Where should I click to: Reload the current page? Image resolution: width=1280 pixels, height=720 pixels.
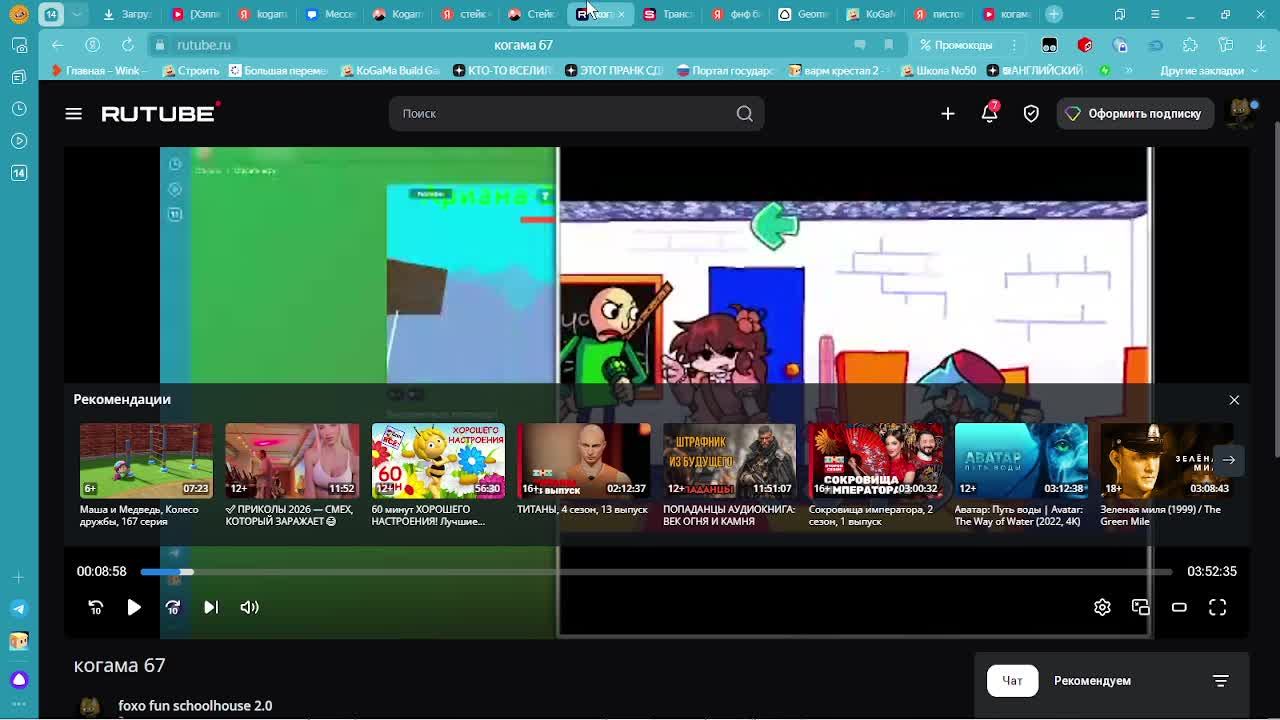[x=128, y=45]
